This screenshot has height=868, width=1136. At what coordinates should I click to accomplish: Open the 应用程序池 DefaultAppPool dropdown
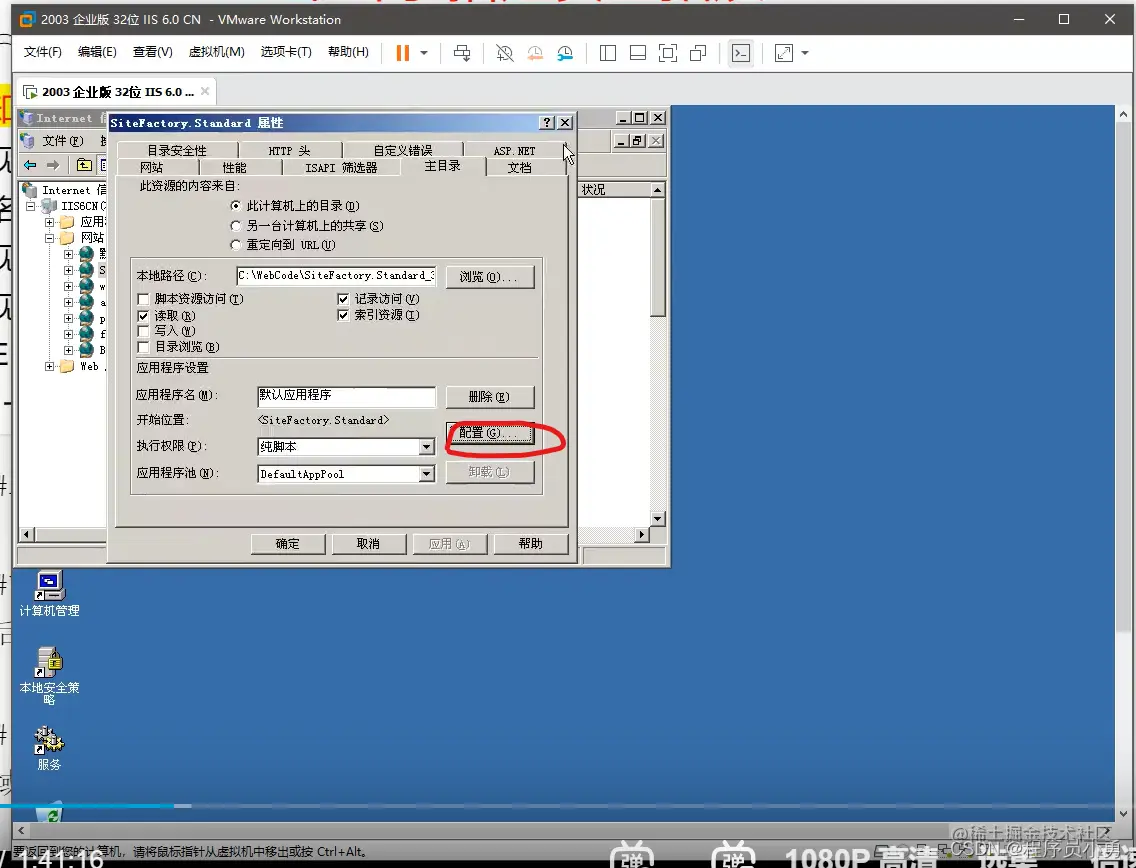click(x=427, y=474)
